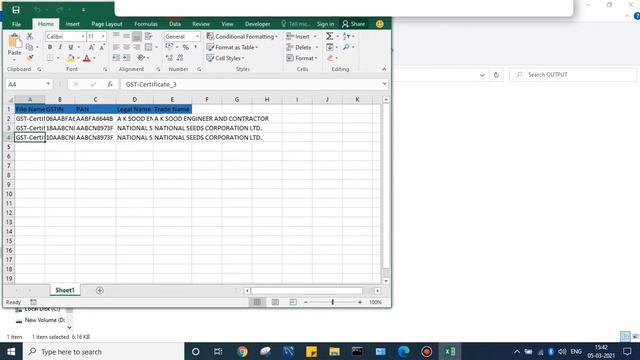Click the Fill down icon in Editing
The height and width of the screenshot is (360, 640).
(x=330, y=47)
